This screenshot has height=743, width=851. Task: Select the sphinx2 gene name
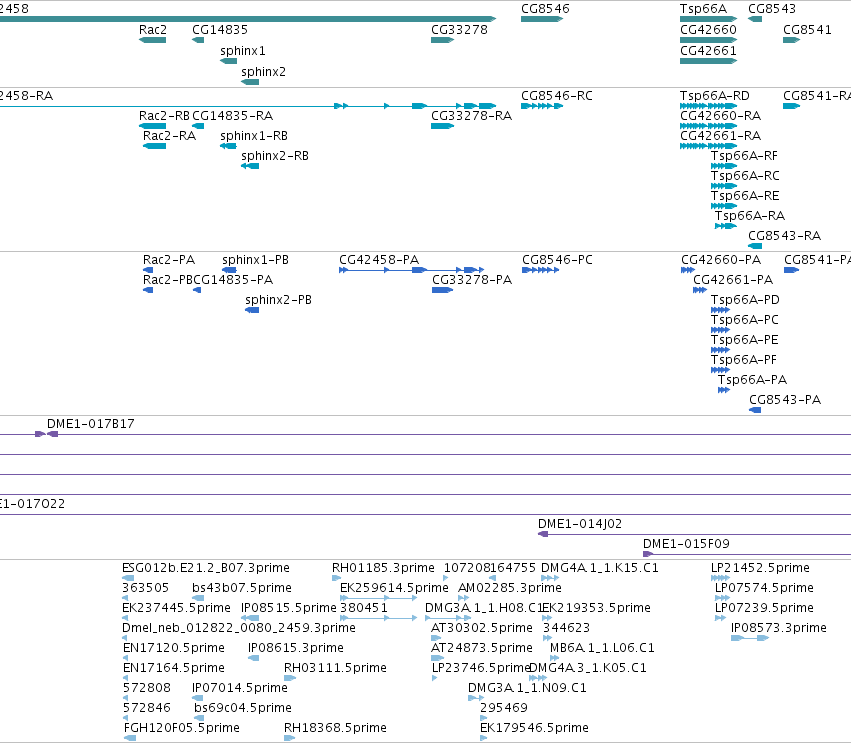point(263,72)
